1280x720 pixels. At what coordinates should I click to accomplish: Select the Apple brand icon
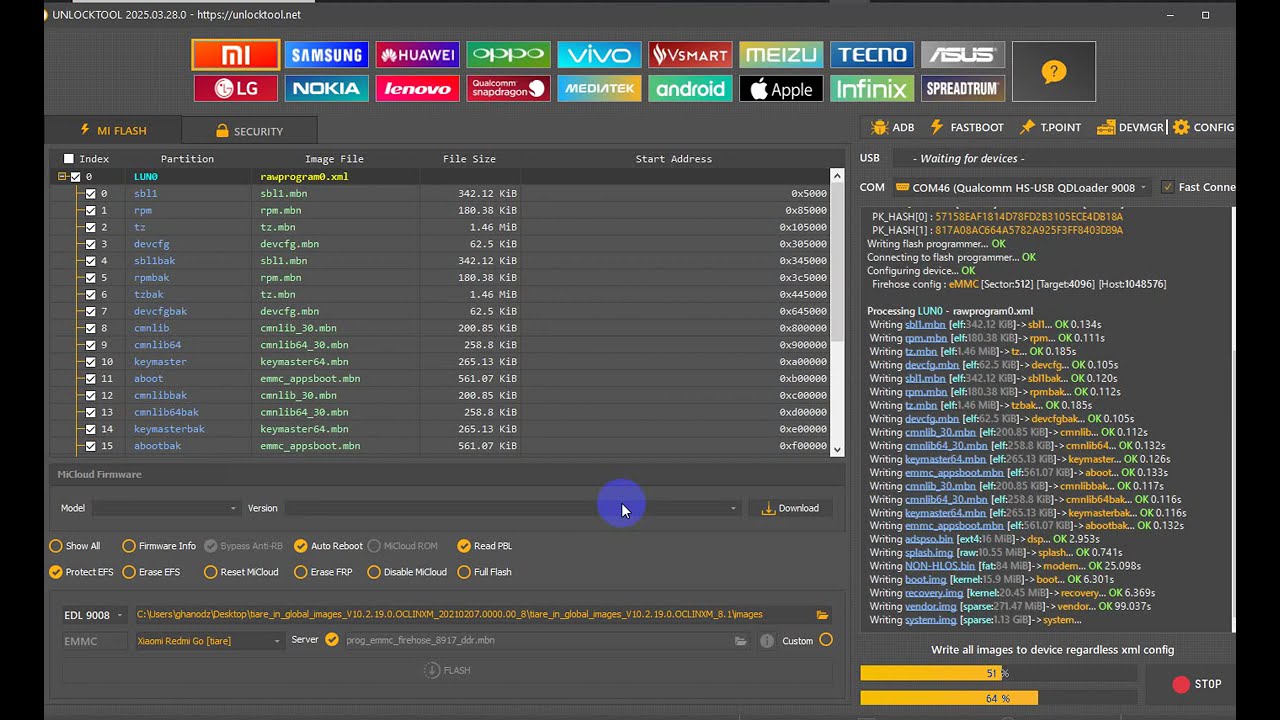[781, 89]
